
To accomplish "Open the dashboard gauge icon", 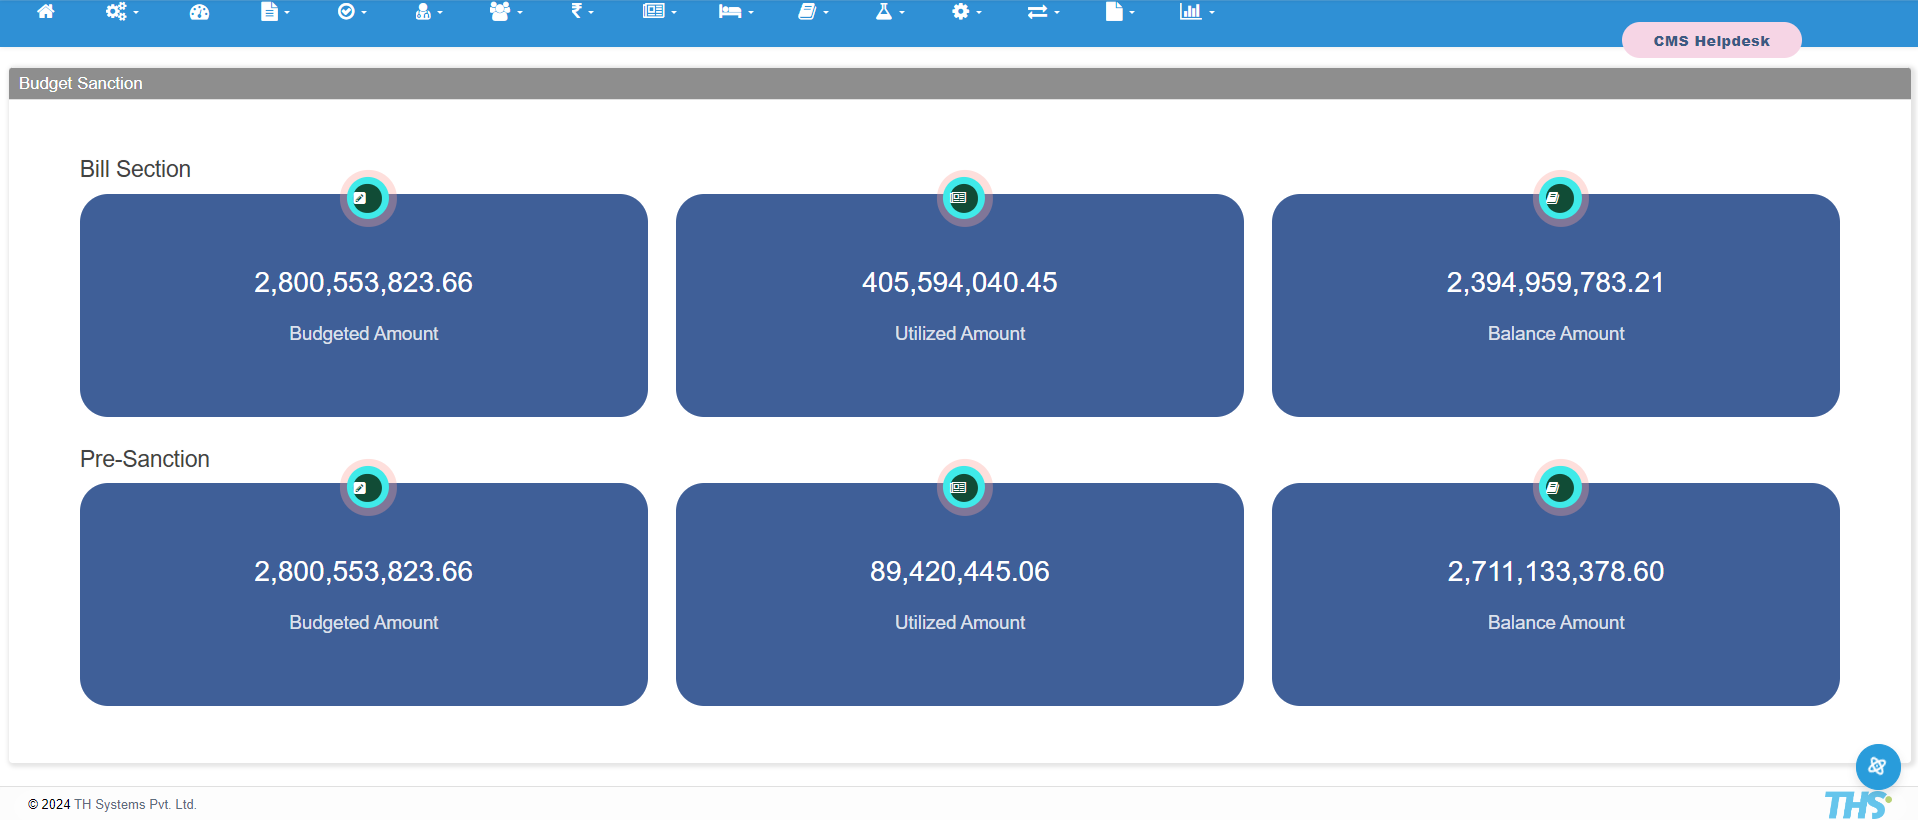I will (199, 12).
